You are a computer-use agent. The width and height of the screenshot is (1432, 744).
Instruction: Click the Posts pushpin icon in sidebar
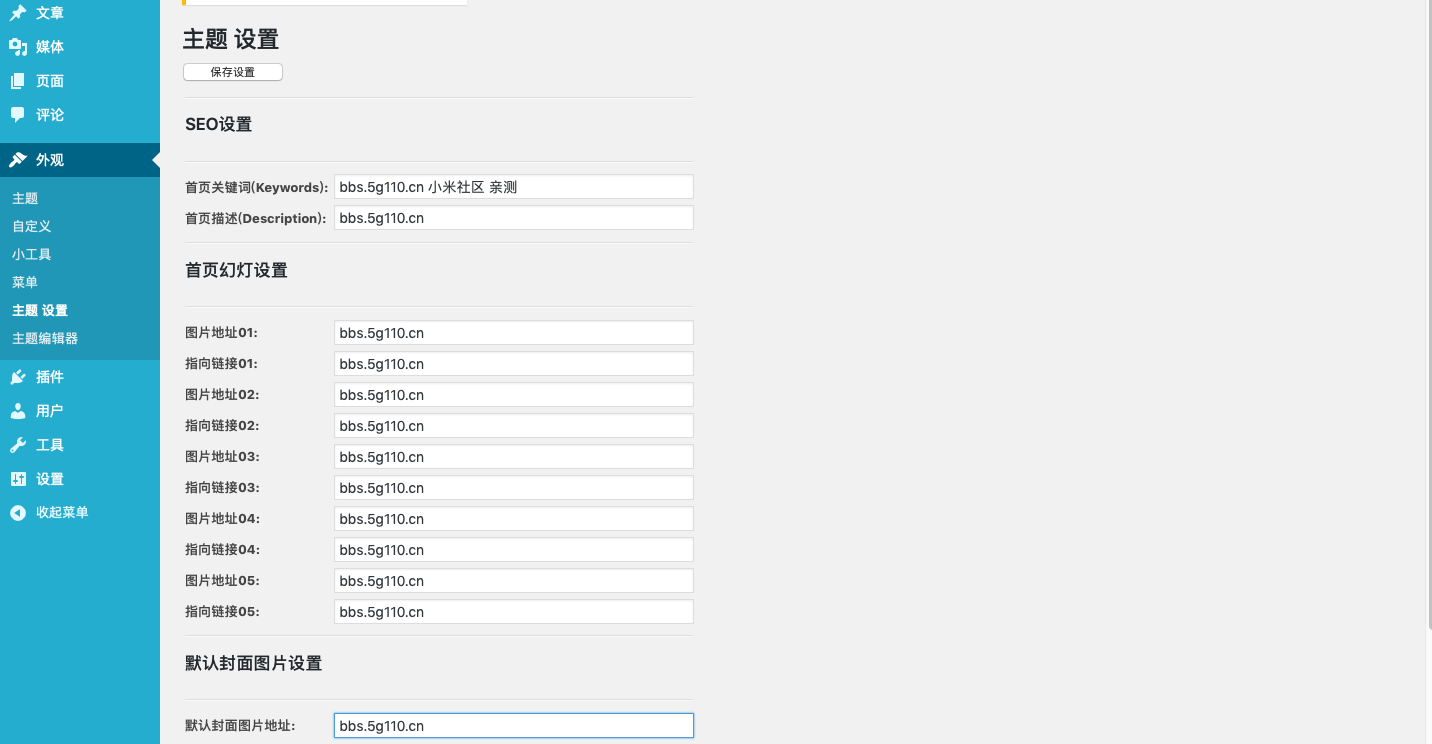pyautogui.click(x=18, y=13)
